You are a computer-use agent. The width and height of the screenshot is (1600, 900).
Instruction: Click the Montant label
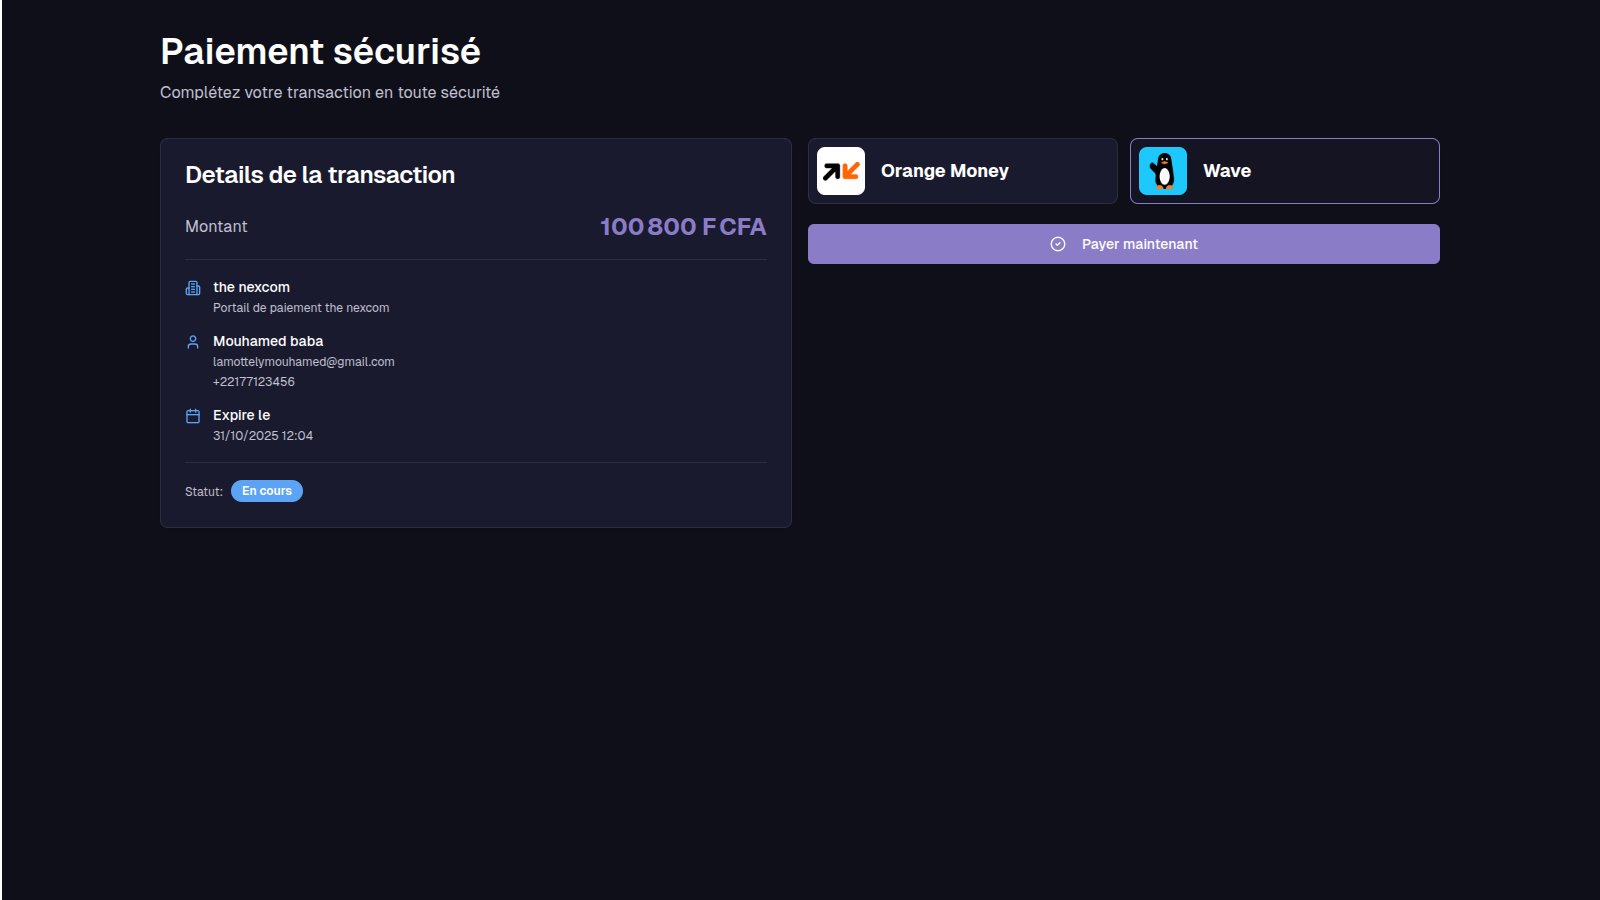pos(216,227)
